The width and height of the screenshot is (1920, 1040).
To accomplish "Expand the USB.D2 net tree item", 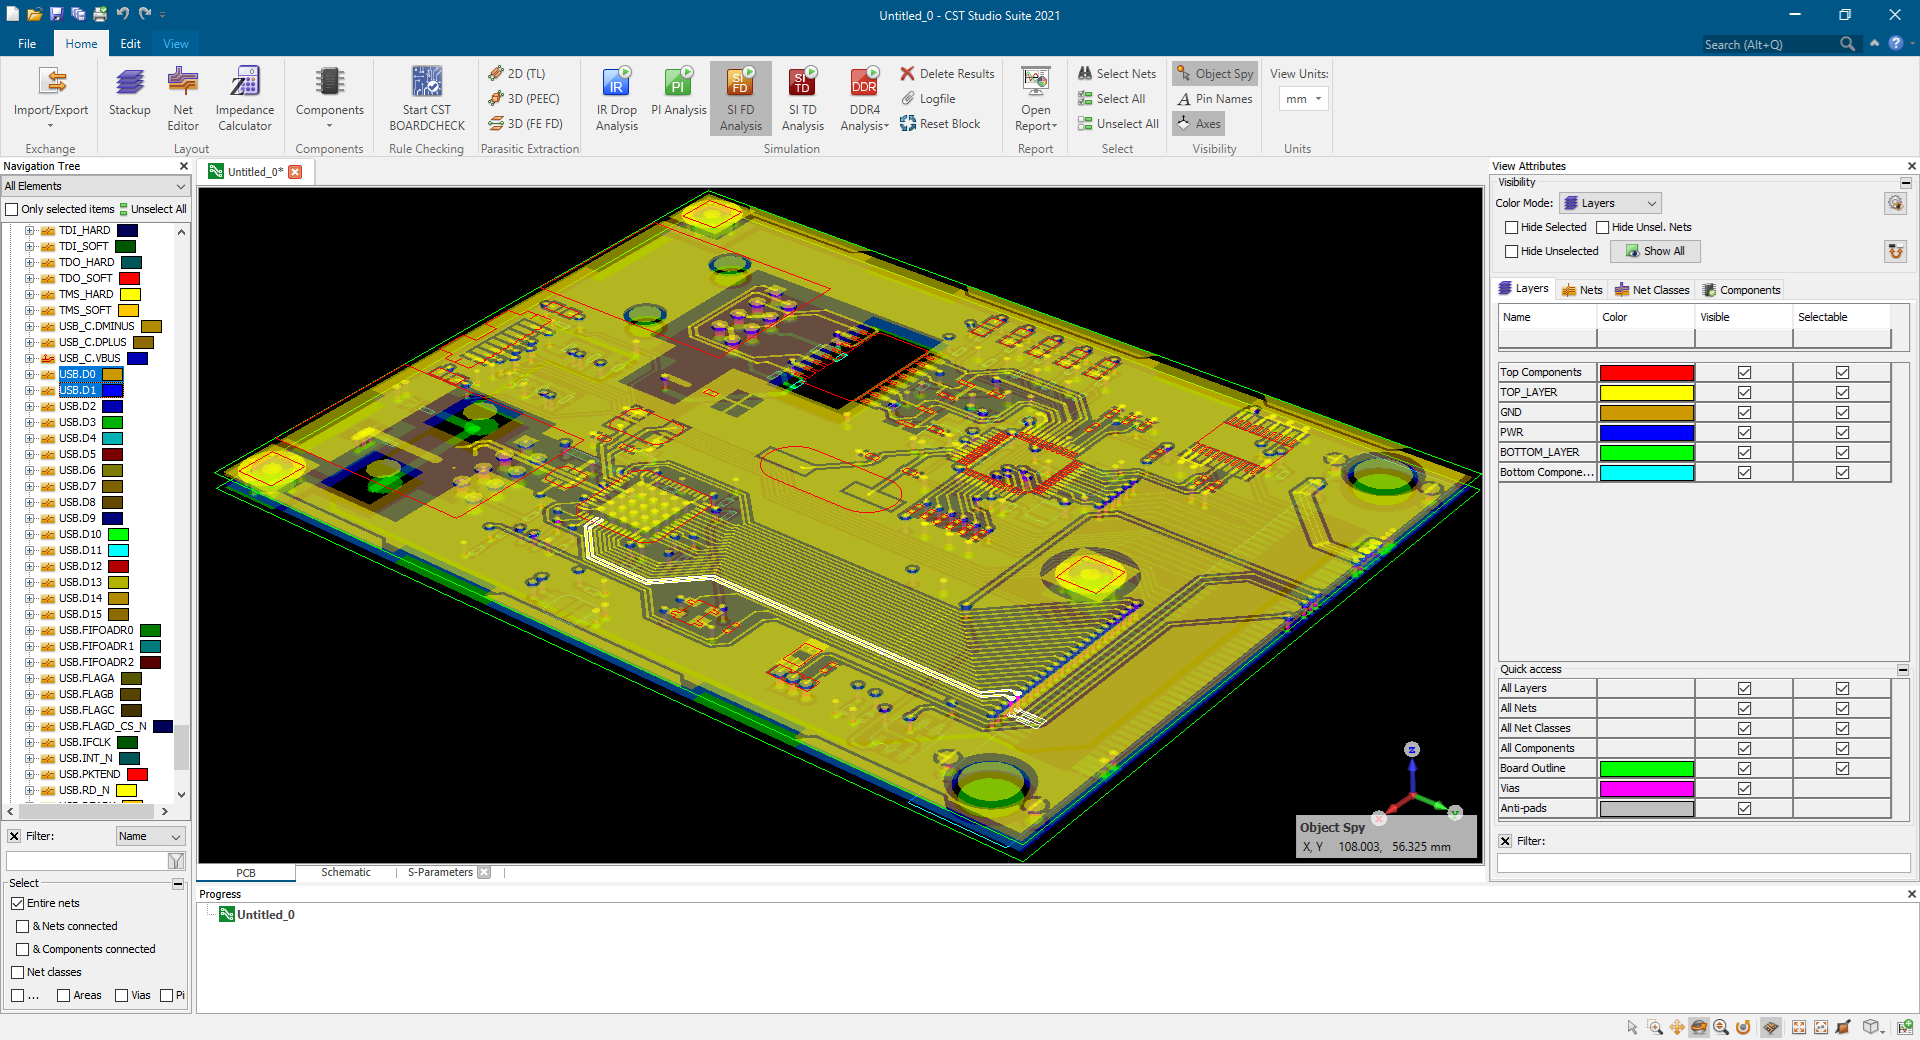I will [x=30, y=407].
